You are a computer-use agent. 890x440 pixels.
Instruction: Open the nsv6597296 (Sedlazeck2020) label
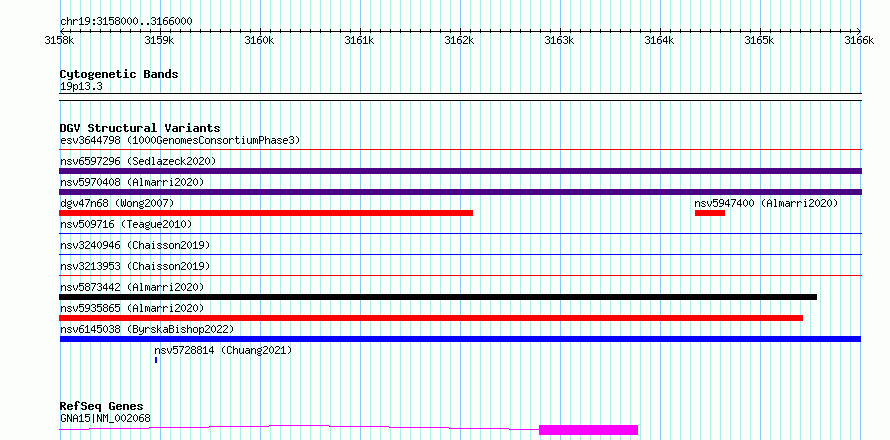point(138,161)
